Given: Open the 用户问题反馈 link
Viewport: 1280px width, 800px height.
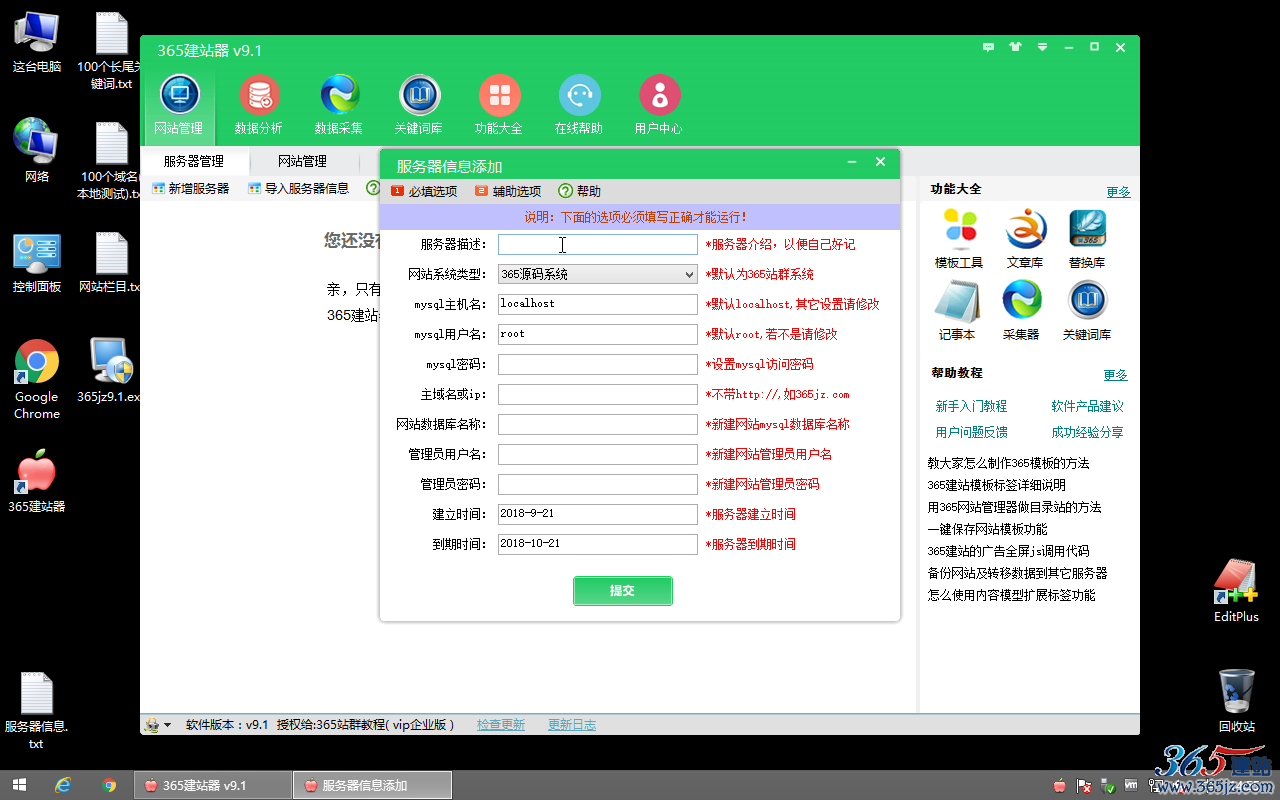Looking at the screenshot, I should tap(971, 432).
